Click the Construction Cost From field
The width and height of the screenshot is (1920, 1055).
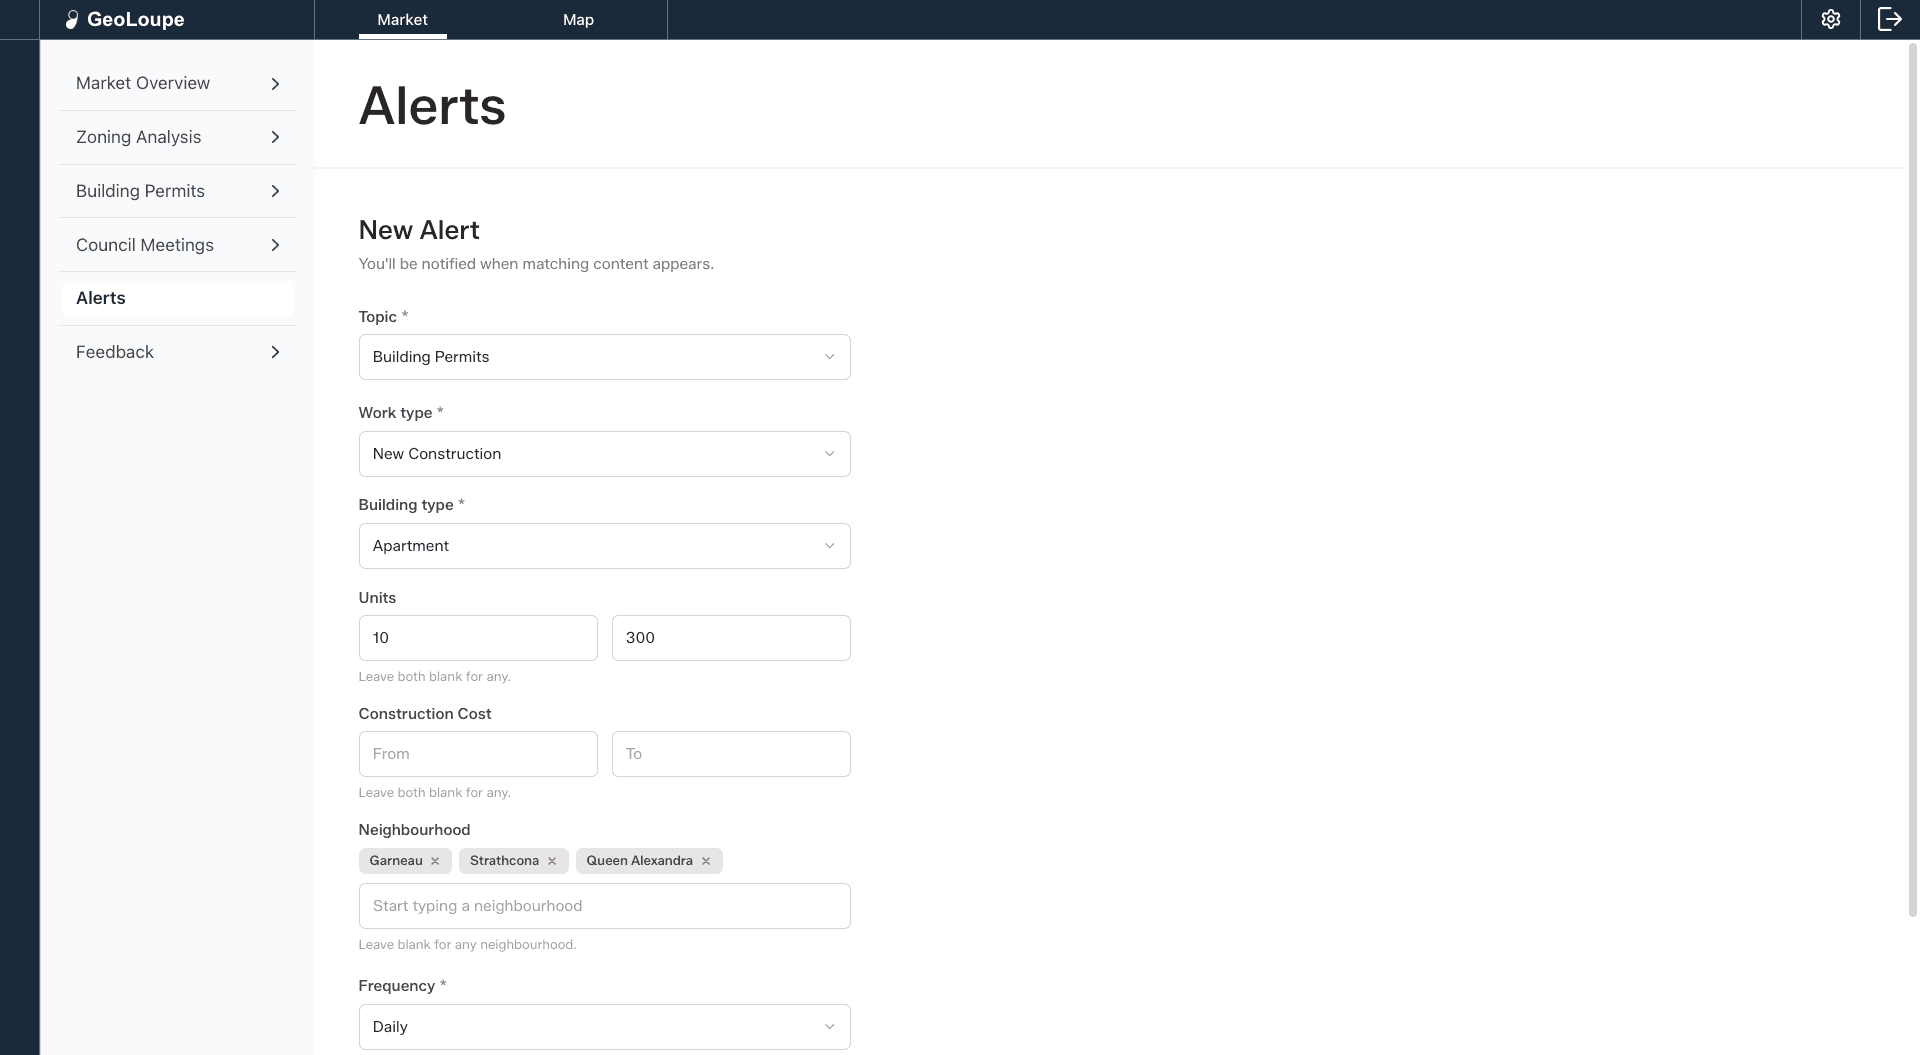(477, 754)
